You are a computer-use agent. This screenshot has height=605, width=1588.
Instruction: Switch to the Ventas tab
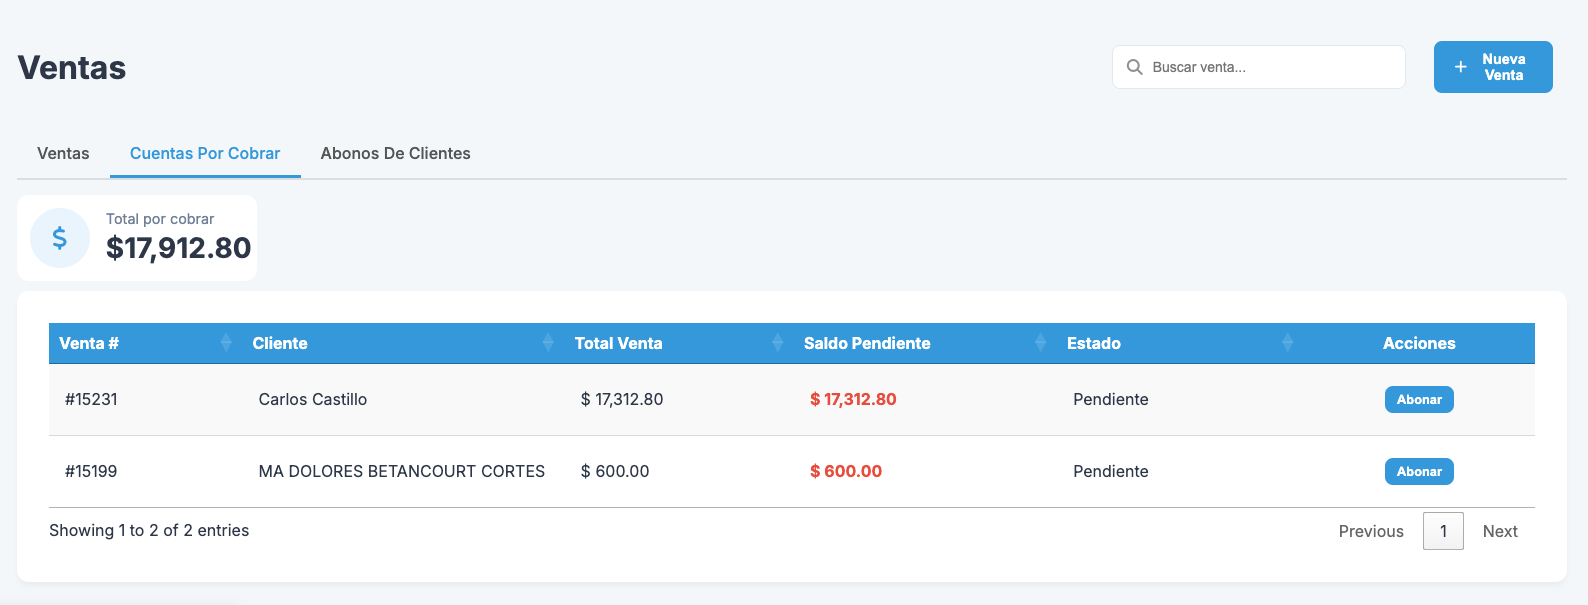(x=63, y=153)
